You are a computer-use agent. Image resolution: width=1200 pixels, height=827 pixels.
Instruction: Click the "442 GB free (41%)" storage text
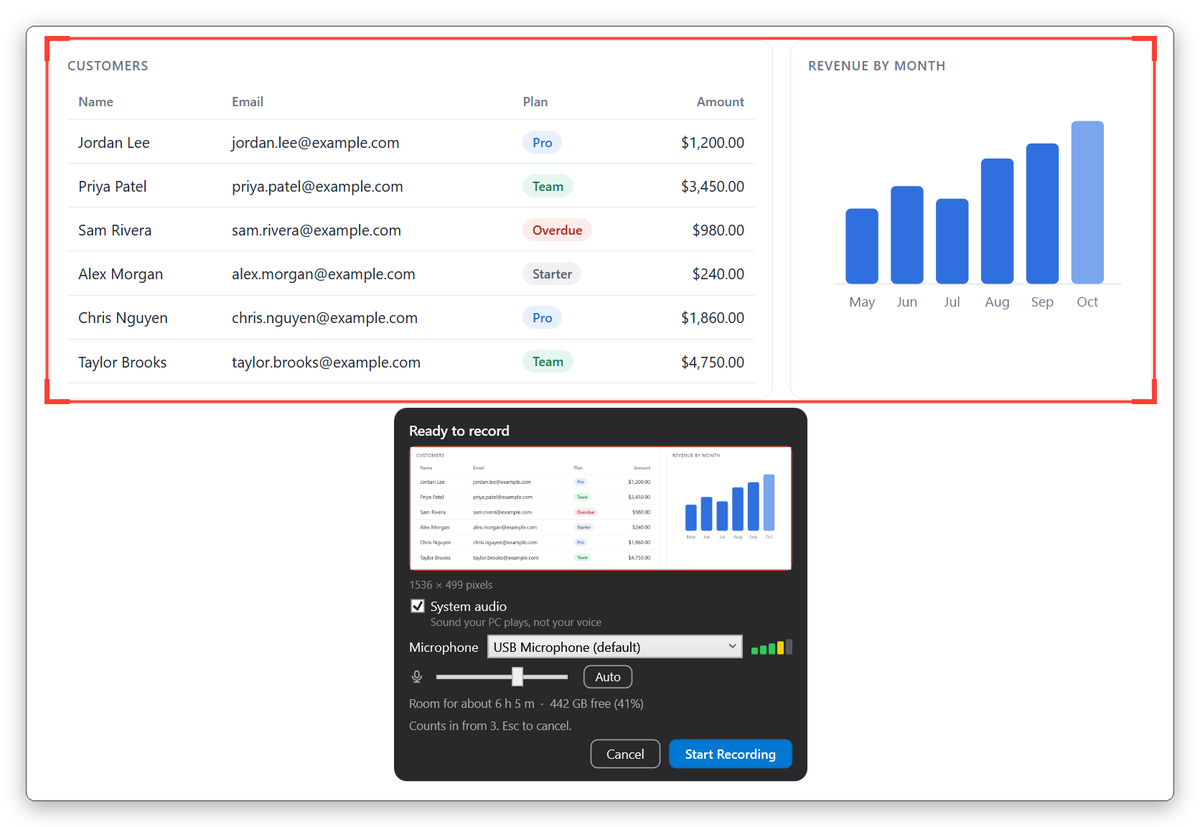point(597,703)
